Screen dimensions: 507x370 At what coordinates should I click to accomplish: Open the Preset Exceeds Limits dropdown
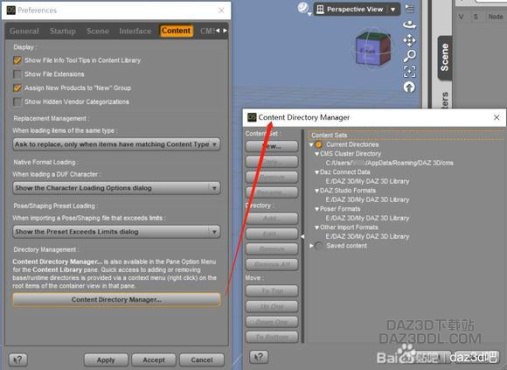116,232
